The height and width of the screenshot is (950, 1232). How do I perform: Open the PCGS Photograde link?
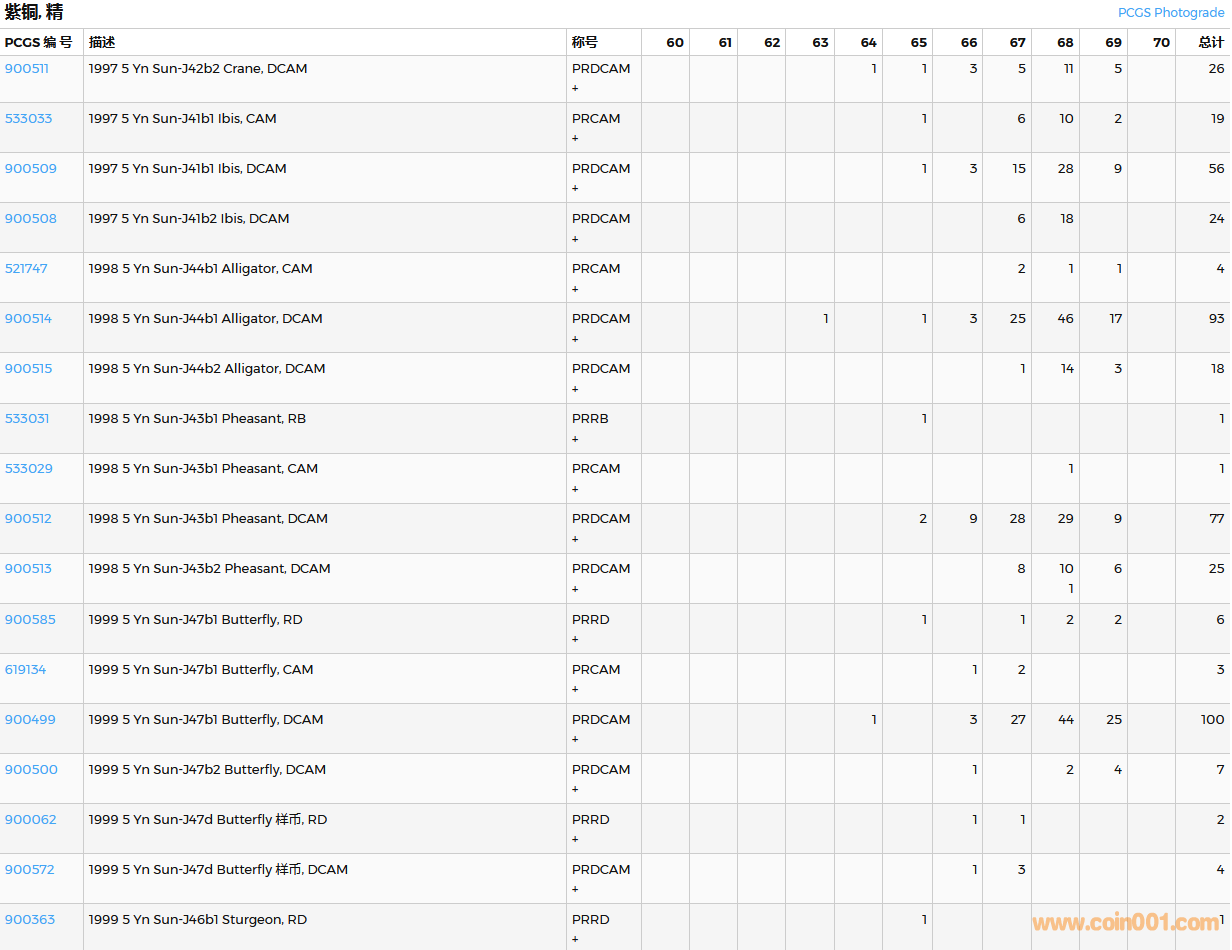coord(1170,13)
